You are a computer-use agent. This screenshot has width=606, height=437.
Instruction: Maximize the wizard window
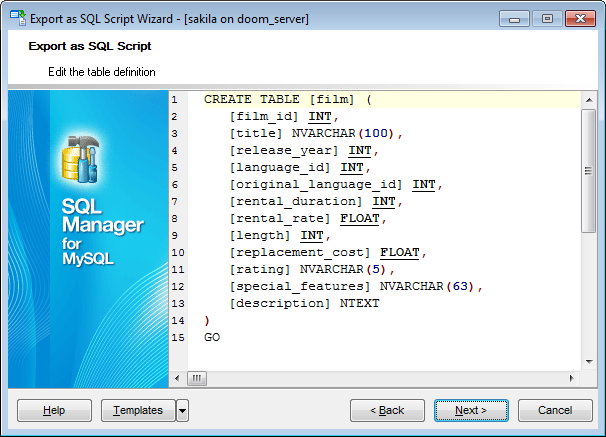coord(548,18)
